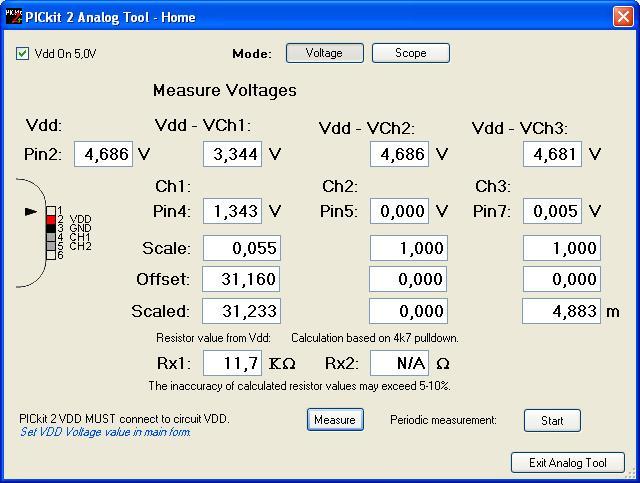
Task: Start periodic measurement
Action: click(x=552, y=421)
